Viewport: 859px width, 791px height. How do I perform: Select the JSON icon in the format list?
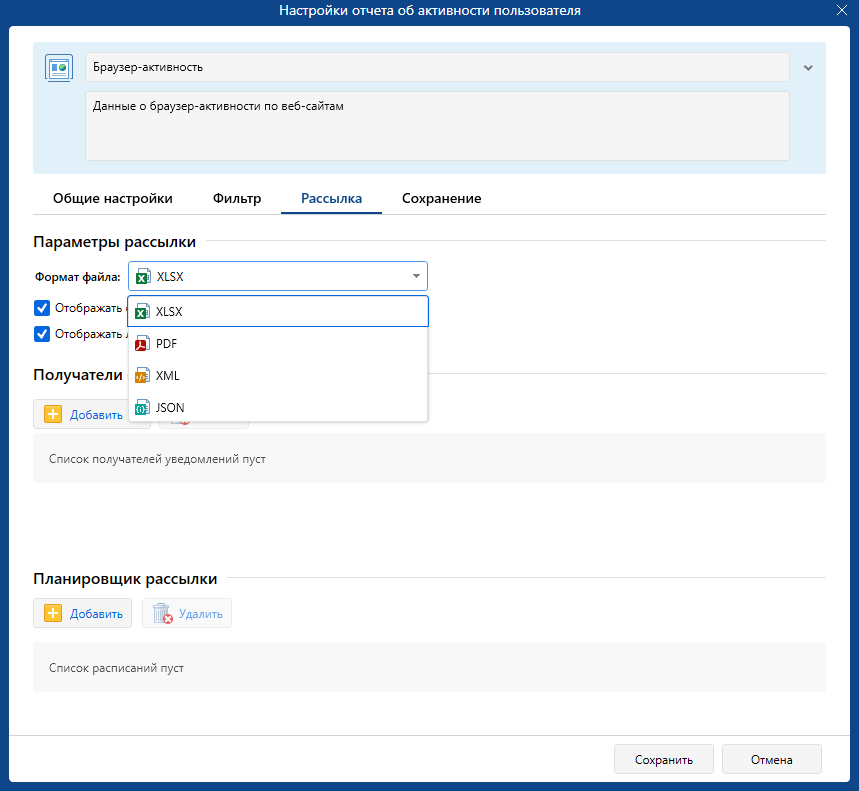coord(142,408)
